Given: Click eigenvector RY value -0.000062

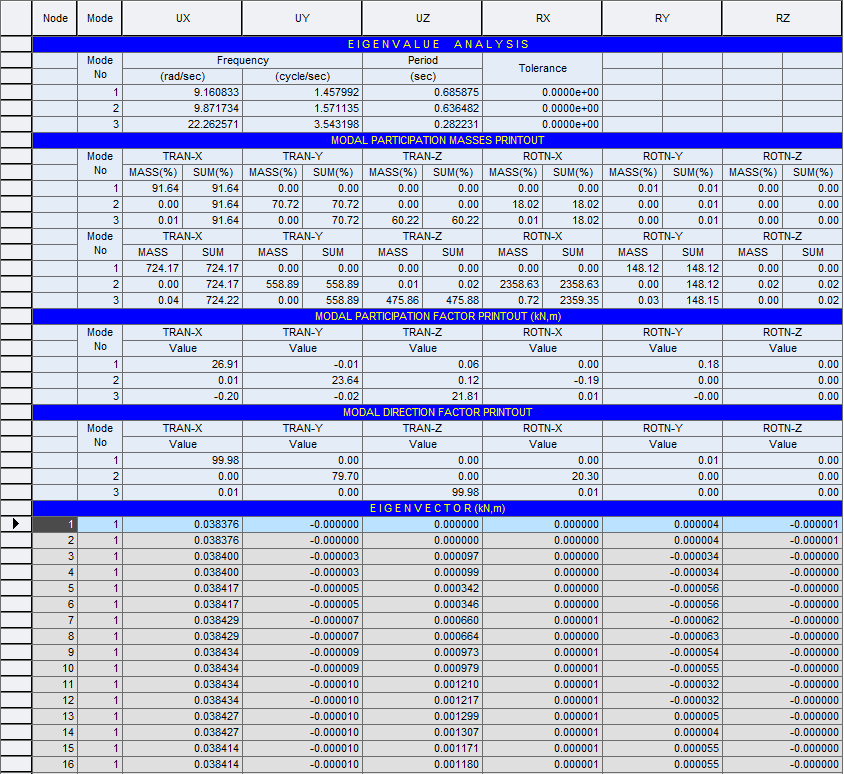Looking at the screenshot, I should pos(662,620).
